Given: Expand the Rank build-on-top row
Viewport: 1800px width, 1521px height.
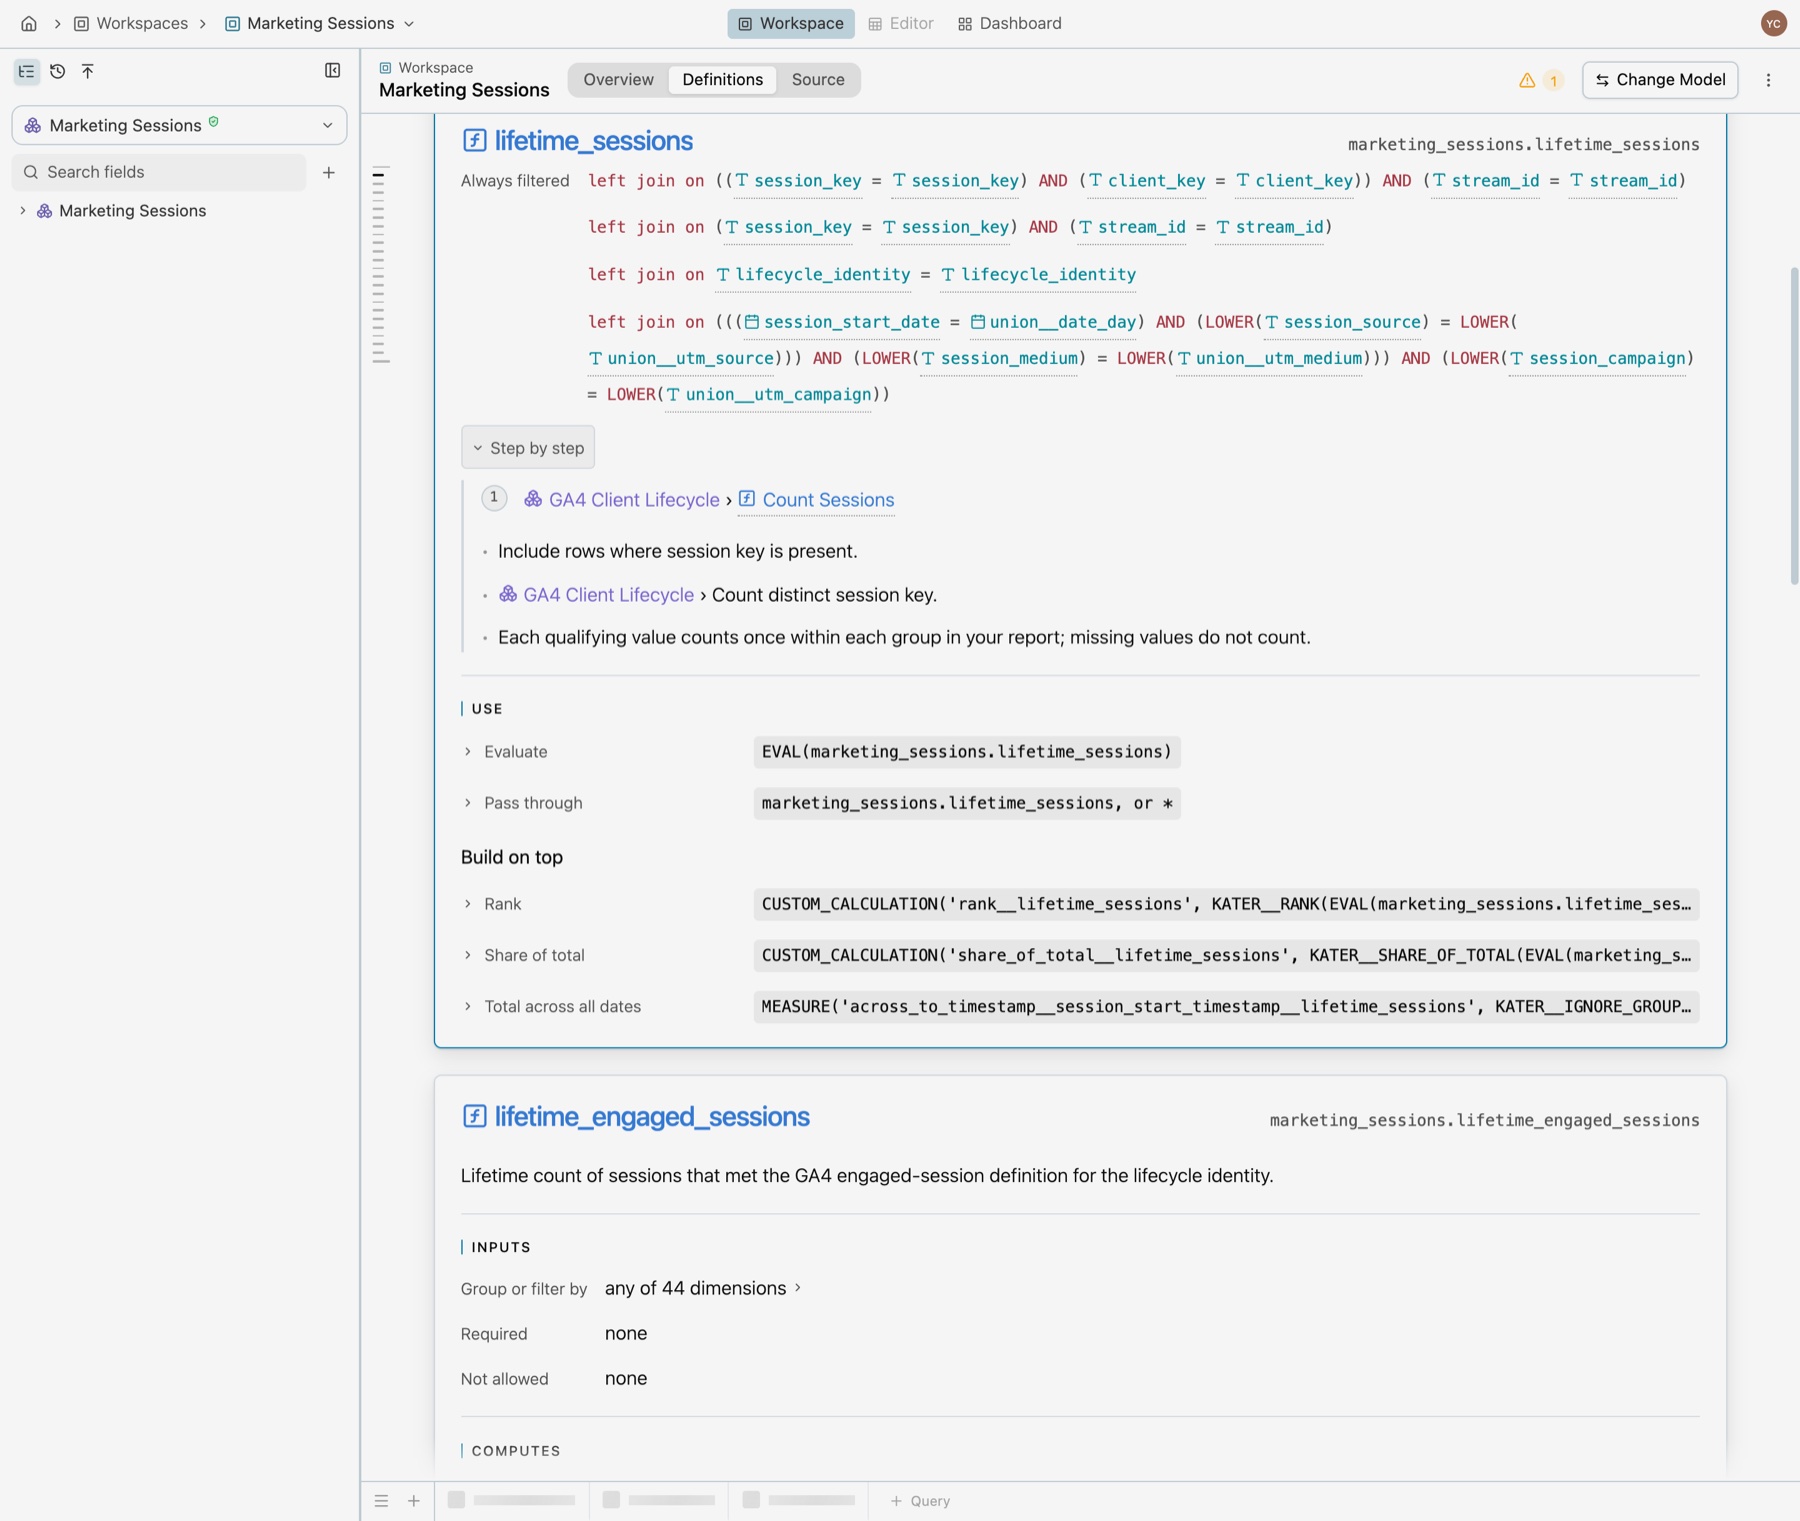Looking at the screenshot, I should click(467, 904).
